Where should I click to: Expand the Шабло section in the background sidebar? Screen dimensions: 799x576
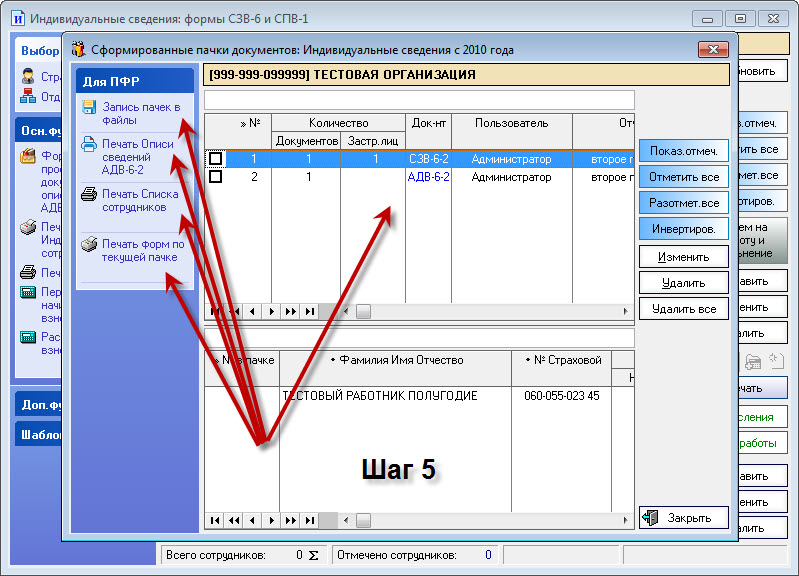tap(38, 434)
